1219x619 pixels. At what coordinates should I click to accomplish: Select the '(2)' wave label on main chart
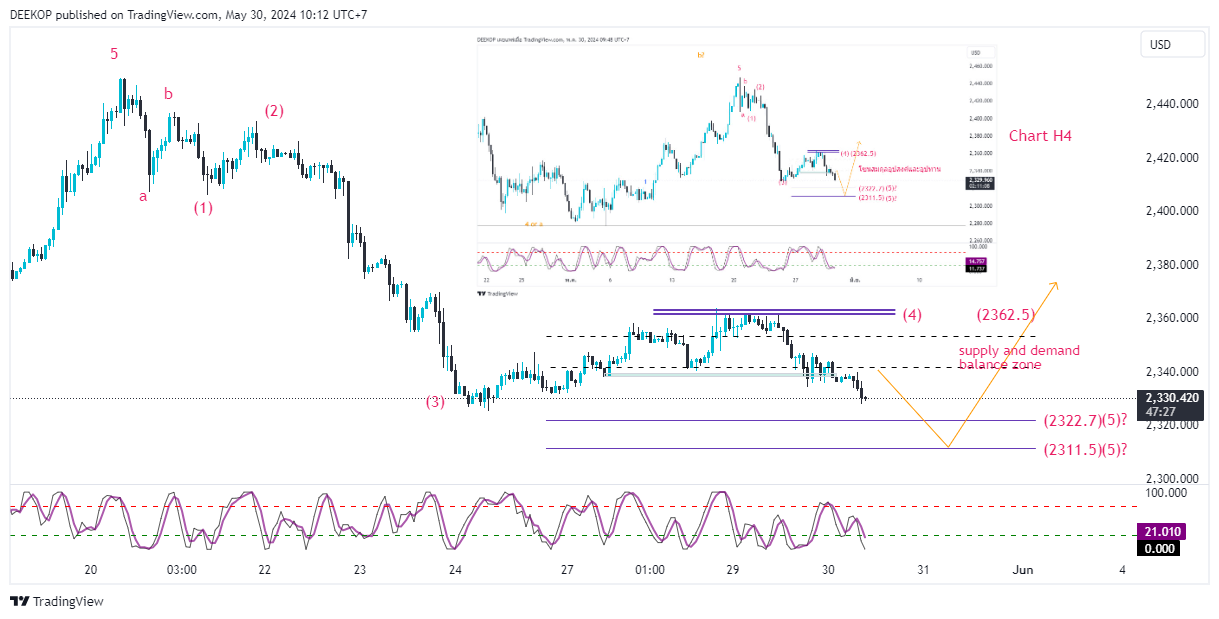point(274,111)
